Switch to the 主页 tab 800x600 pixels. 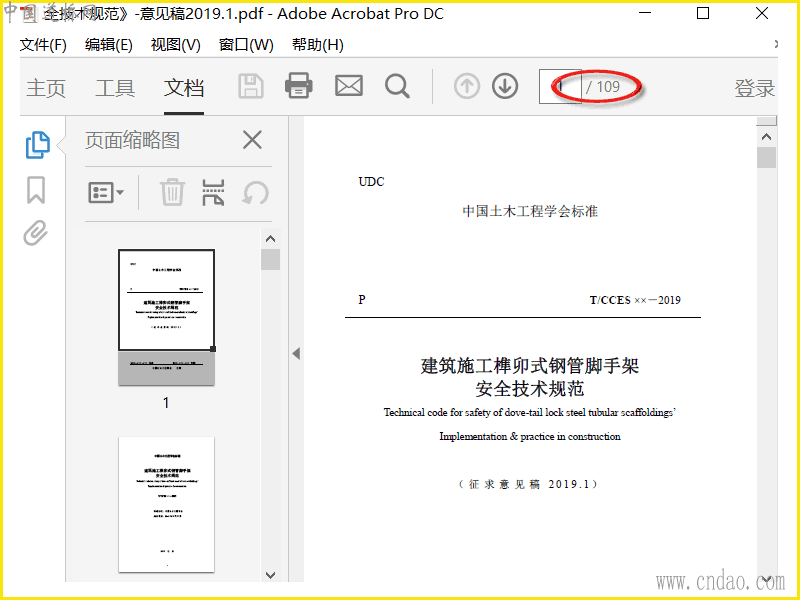click(46, 88)
